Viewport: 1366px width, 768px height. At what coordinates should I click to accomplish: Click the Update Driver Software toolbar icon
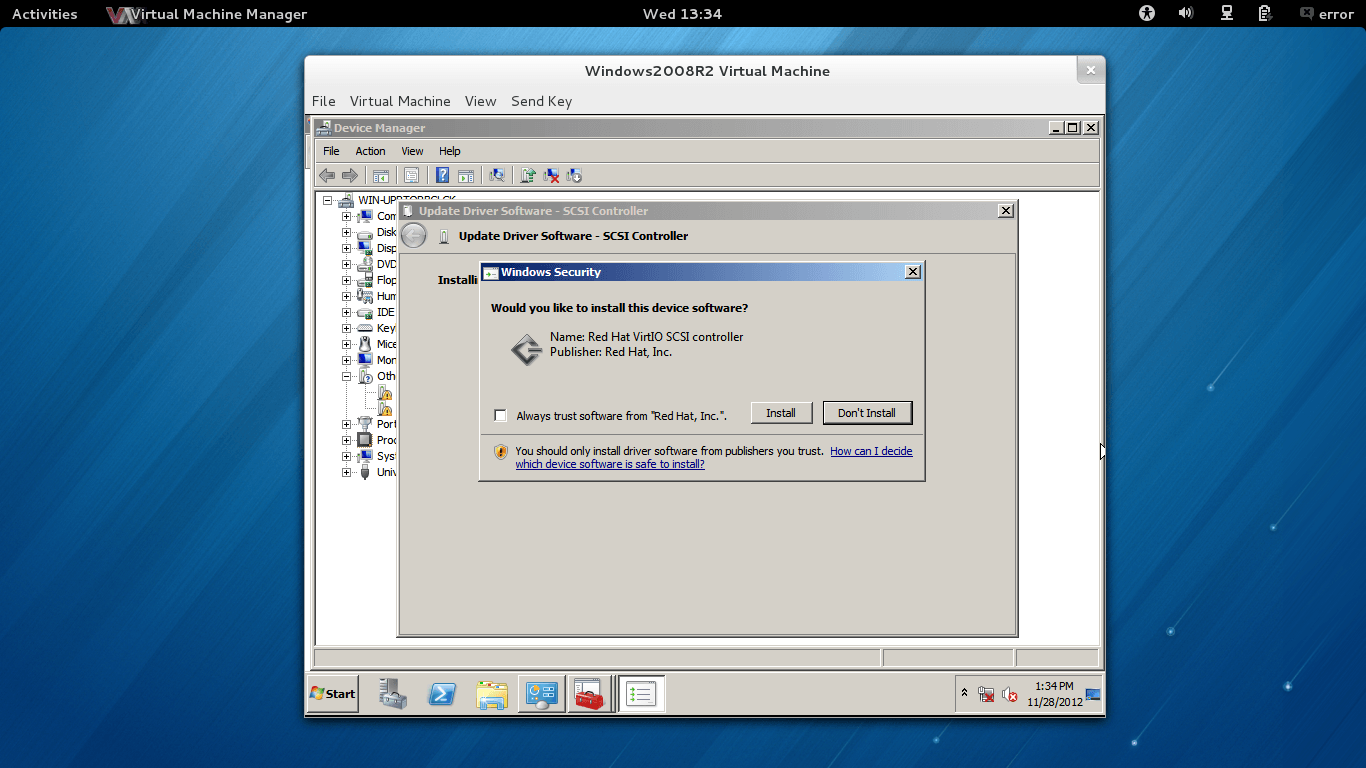tap(528, 176)
